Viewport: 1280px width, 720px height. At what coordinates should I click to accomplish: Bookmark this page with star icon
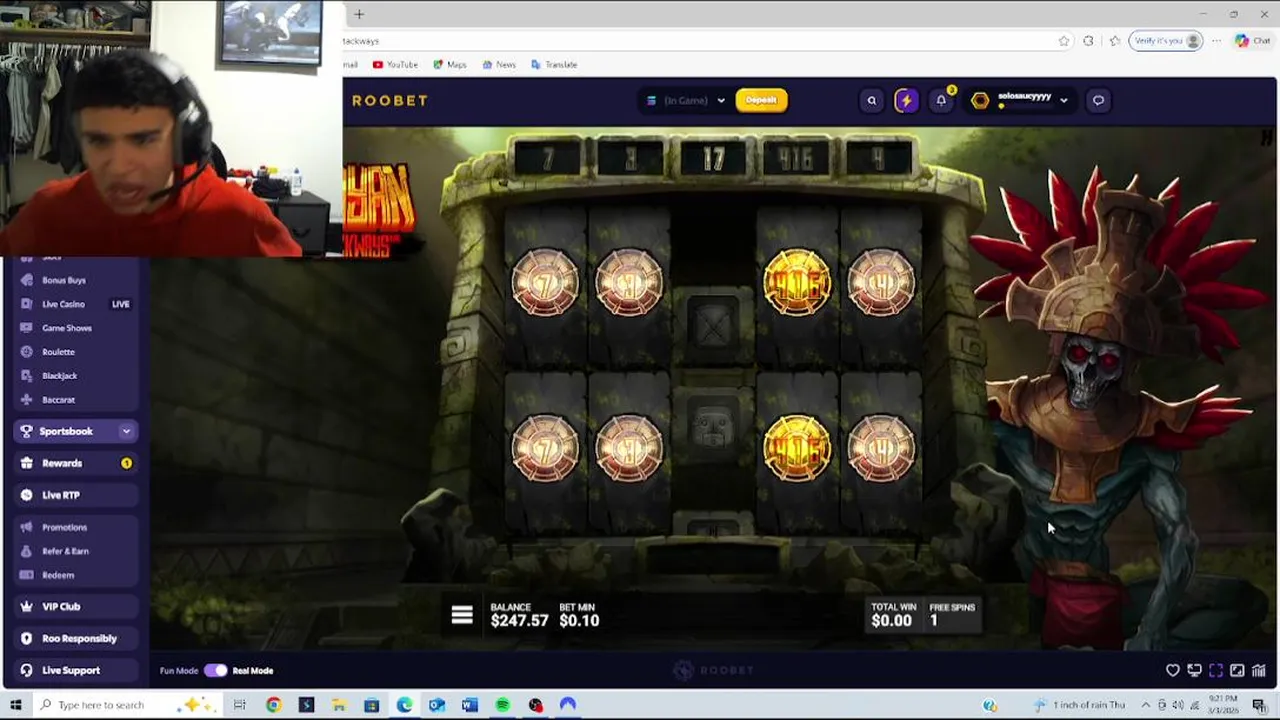[1064, 41]
